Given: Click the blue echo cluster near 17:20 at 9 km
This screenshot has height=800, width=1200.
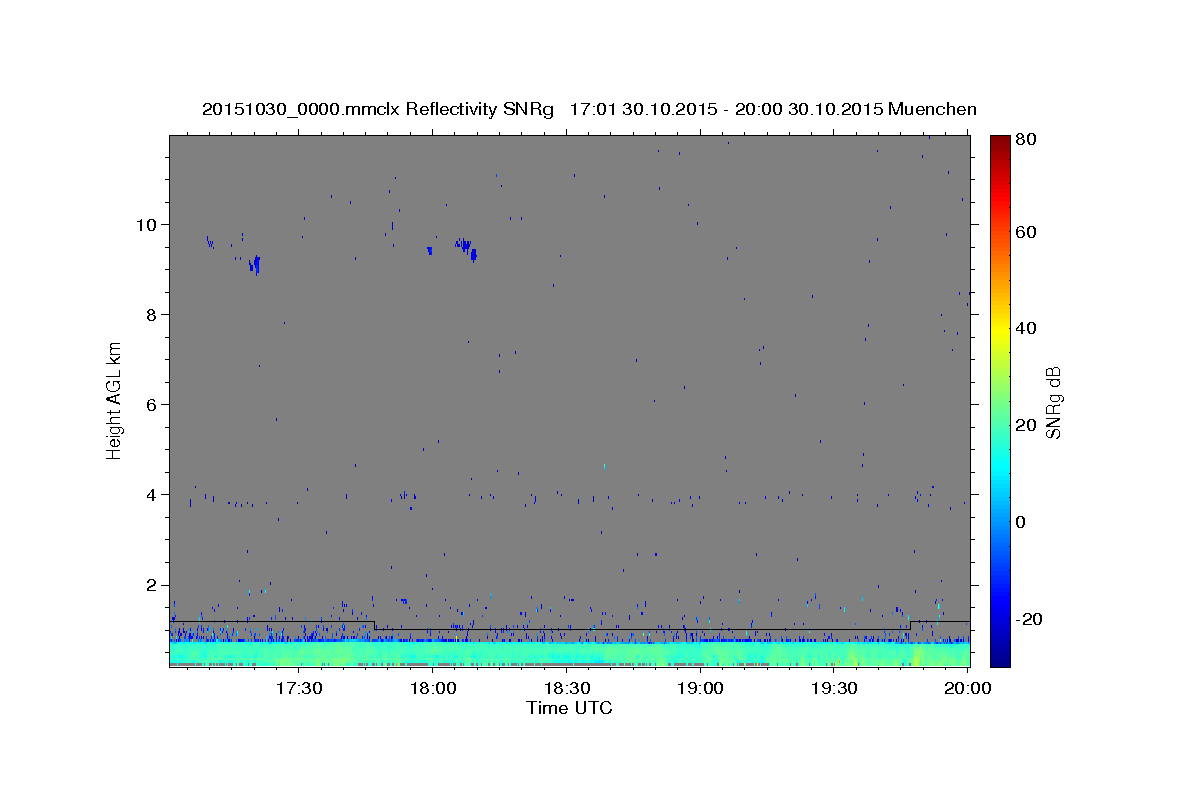Looking at the screenshot, I should pyautogui.click(x=256, y=264).
